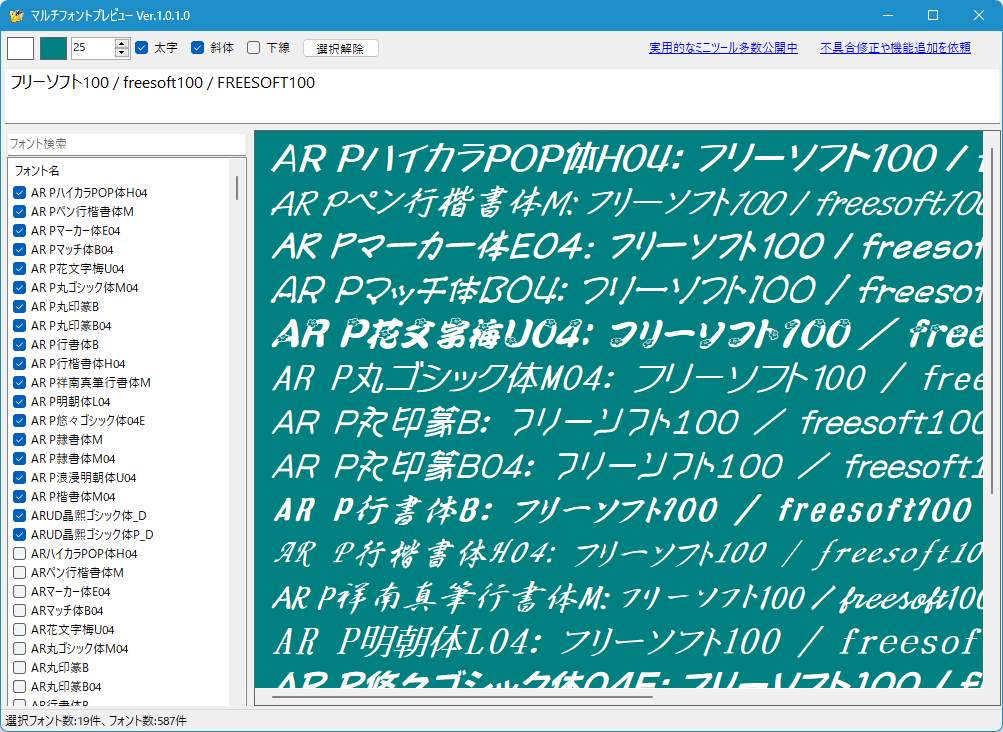Uncheck AR P隷書体M04 font

coord(20,459)
